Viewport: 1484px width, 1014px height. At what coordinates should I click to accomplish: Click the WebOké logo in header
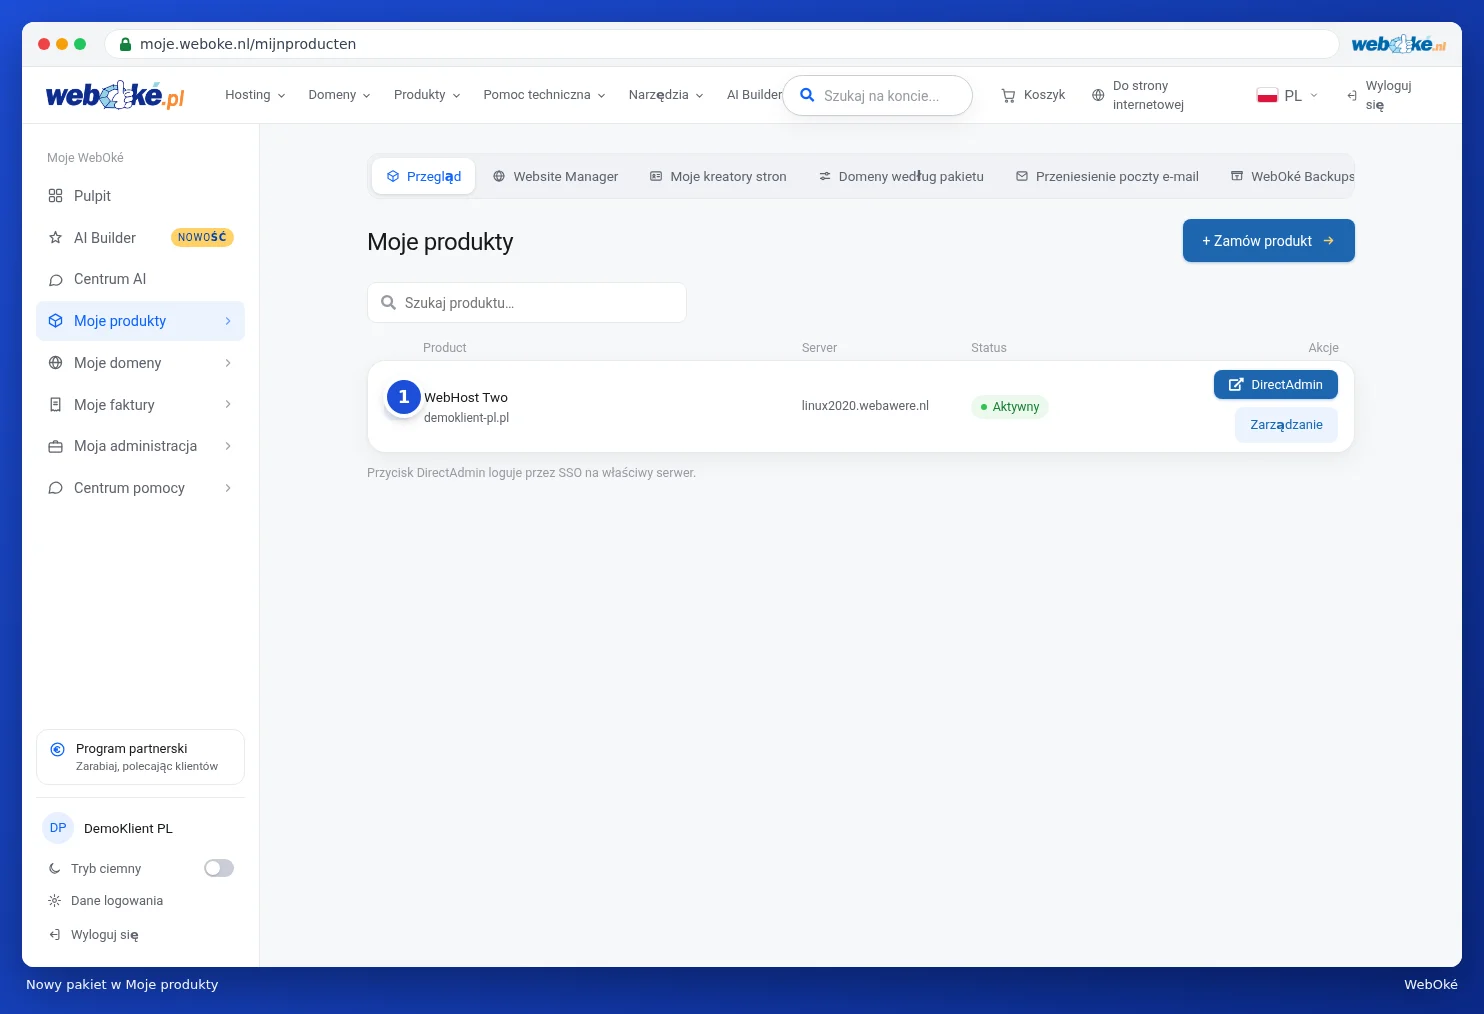[x=115, y=95]
